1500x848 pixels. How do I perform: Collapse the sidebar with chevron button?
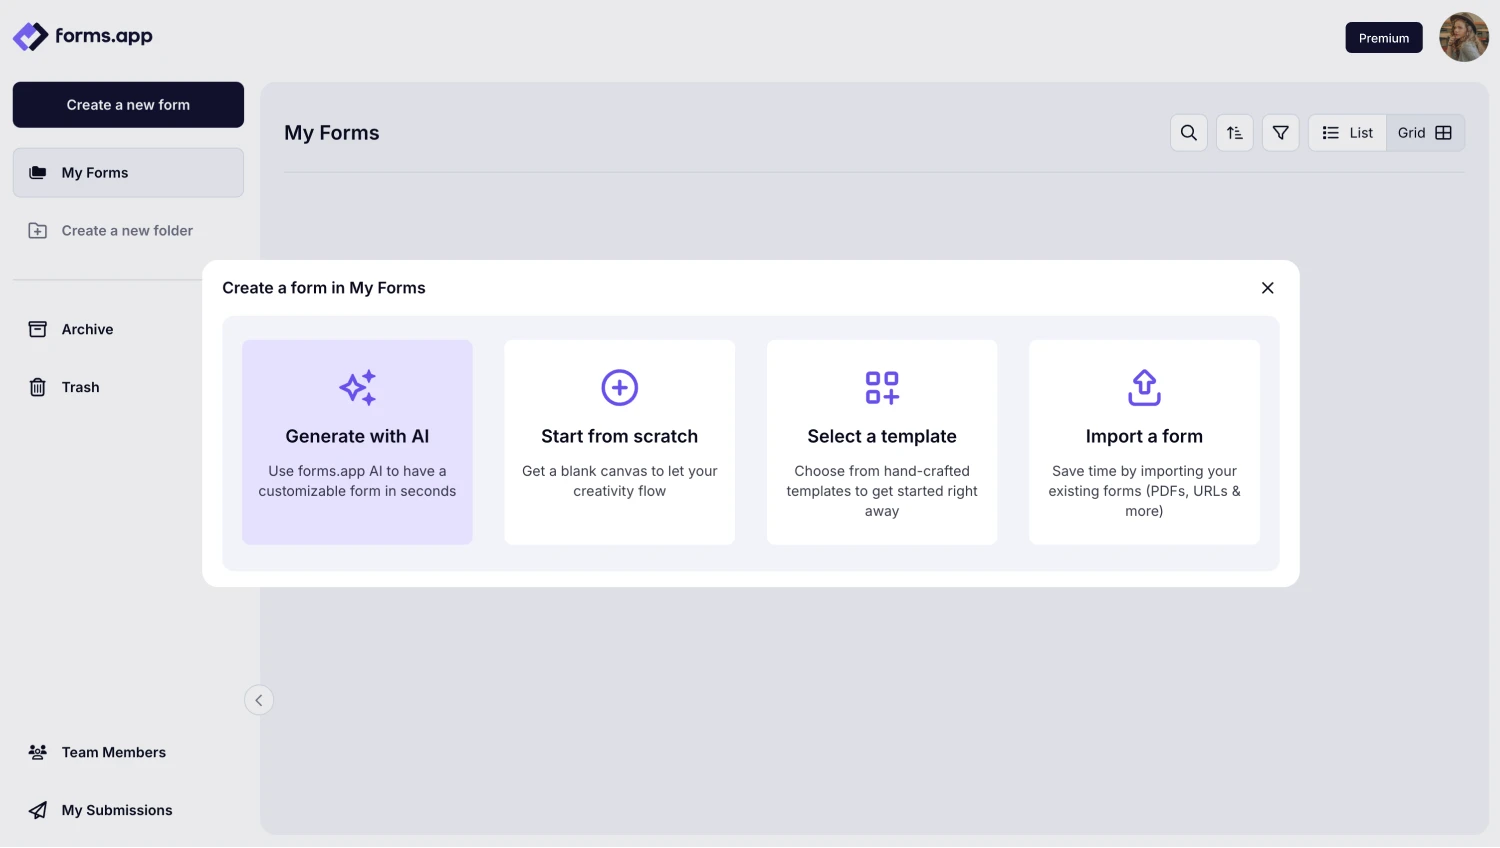tap(259, 700)
